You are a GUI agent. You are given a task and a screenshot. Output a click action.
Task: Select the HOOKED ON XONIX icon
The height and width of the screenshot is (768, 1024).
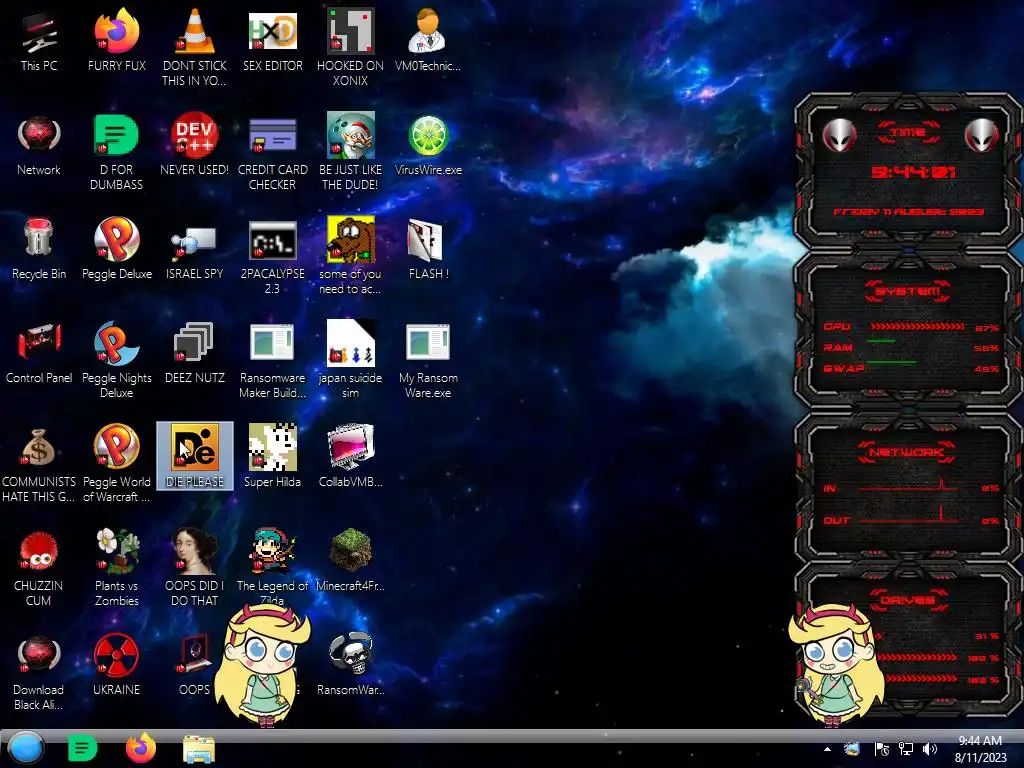point(350,47)
